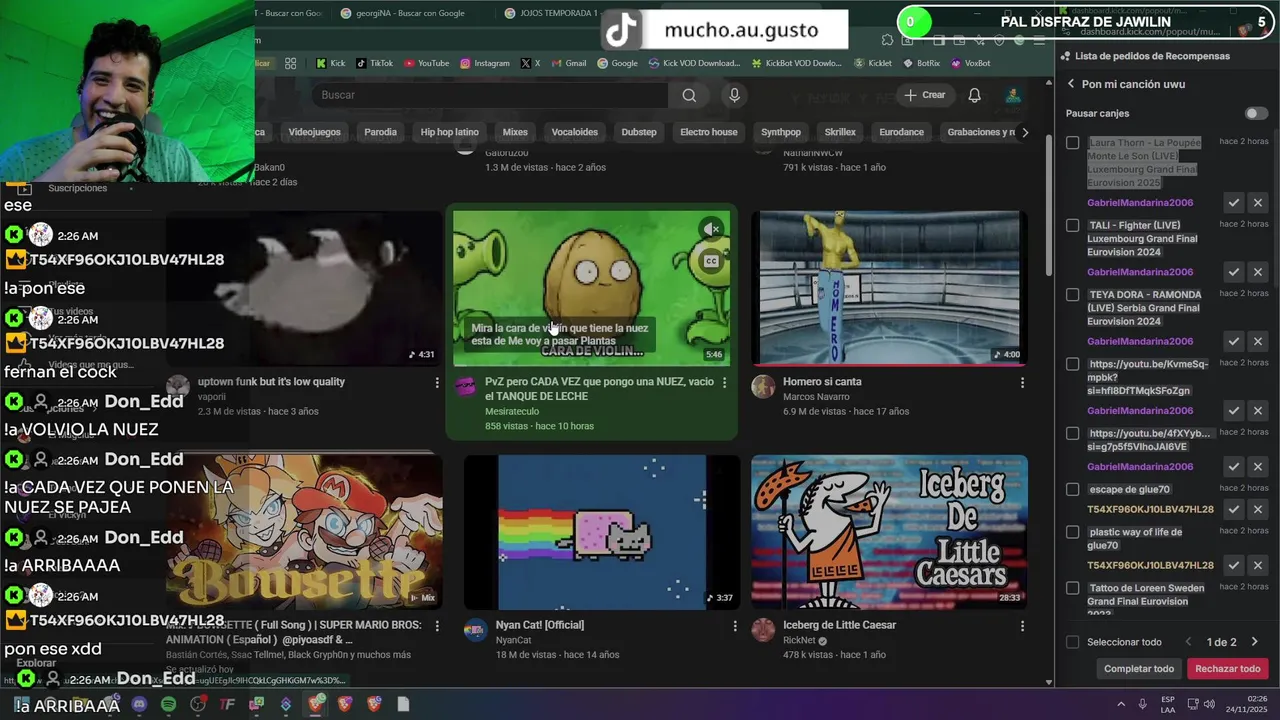This screenshot has width=1280, height=720.
Task: Select the Videojuegos category chip
Action: (x=314, y=132)
